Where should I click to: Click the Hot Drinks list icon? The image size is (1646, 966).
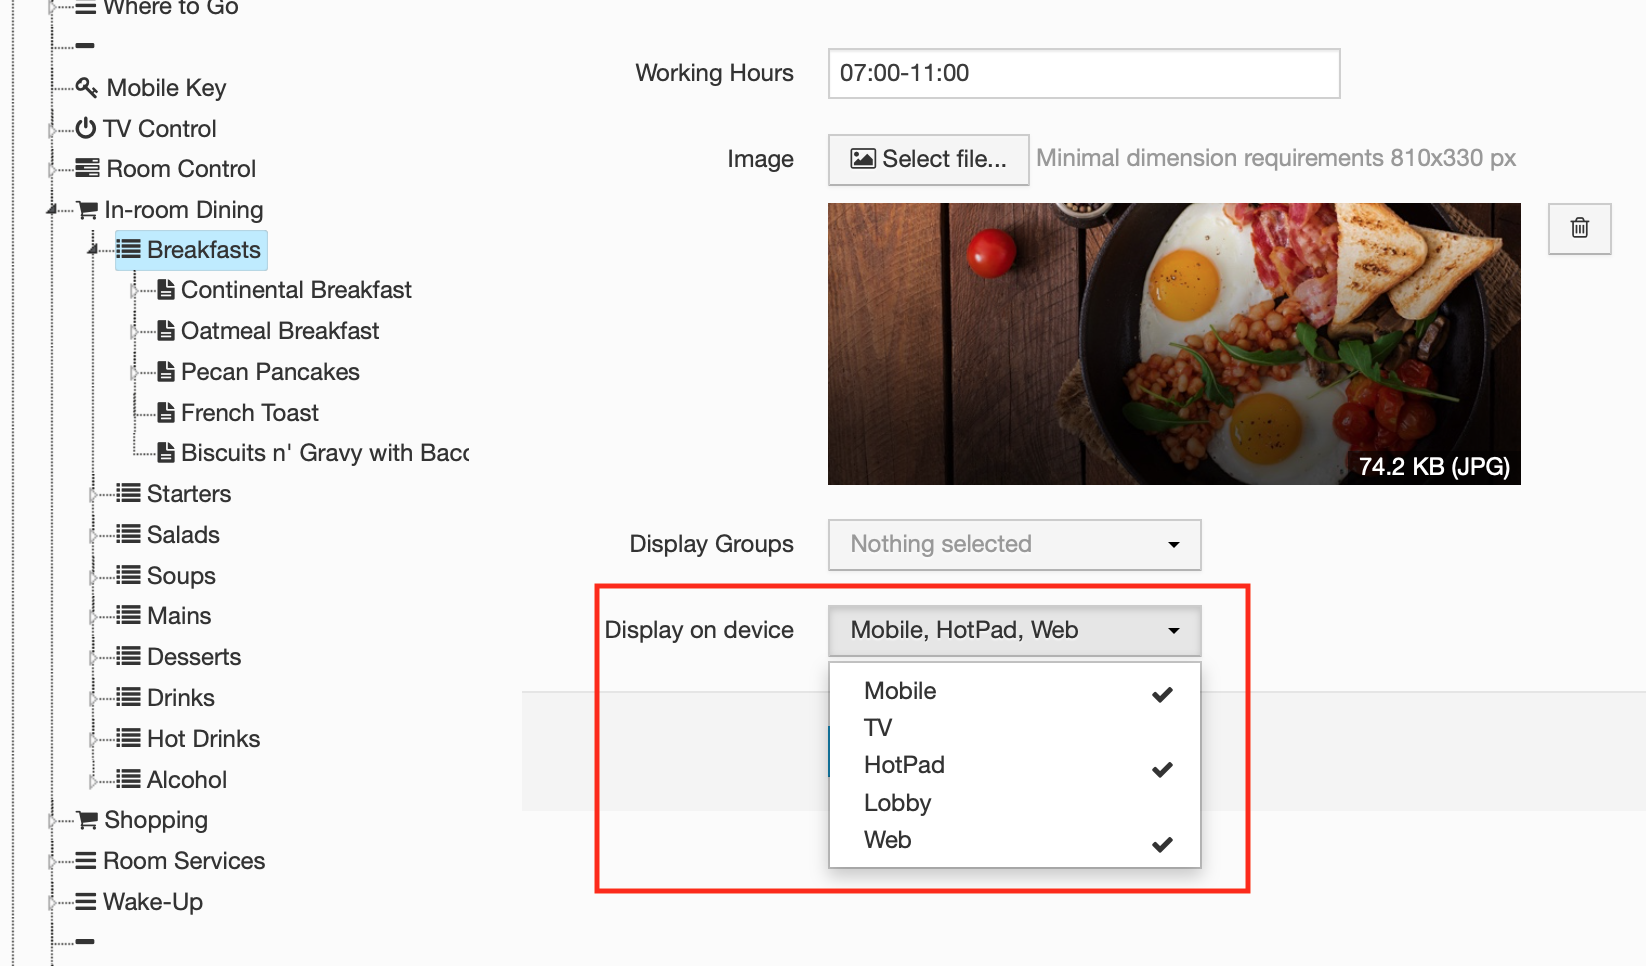coord(128,738)
